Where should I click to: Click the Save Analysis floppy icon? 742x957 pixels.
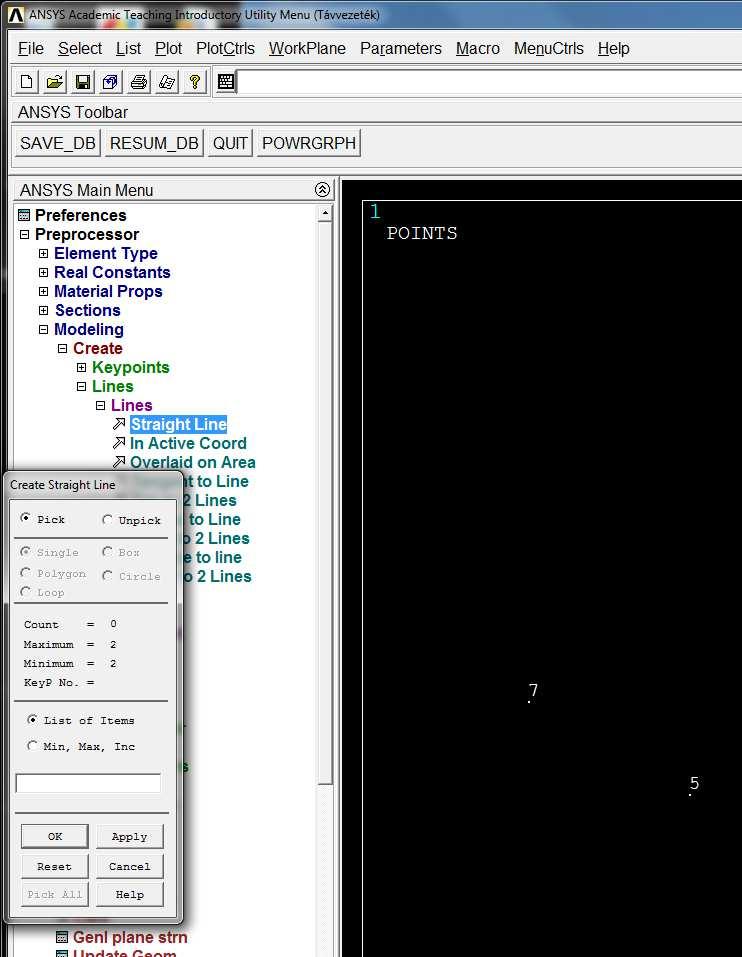pyautogui.click(x=82, y=82)
